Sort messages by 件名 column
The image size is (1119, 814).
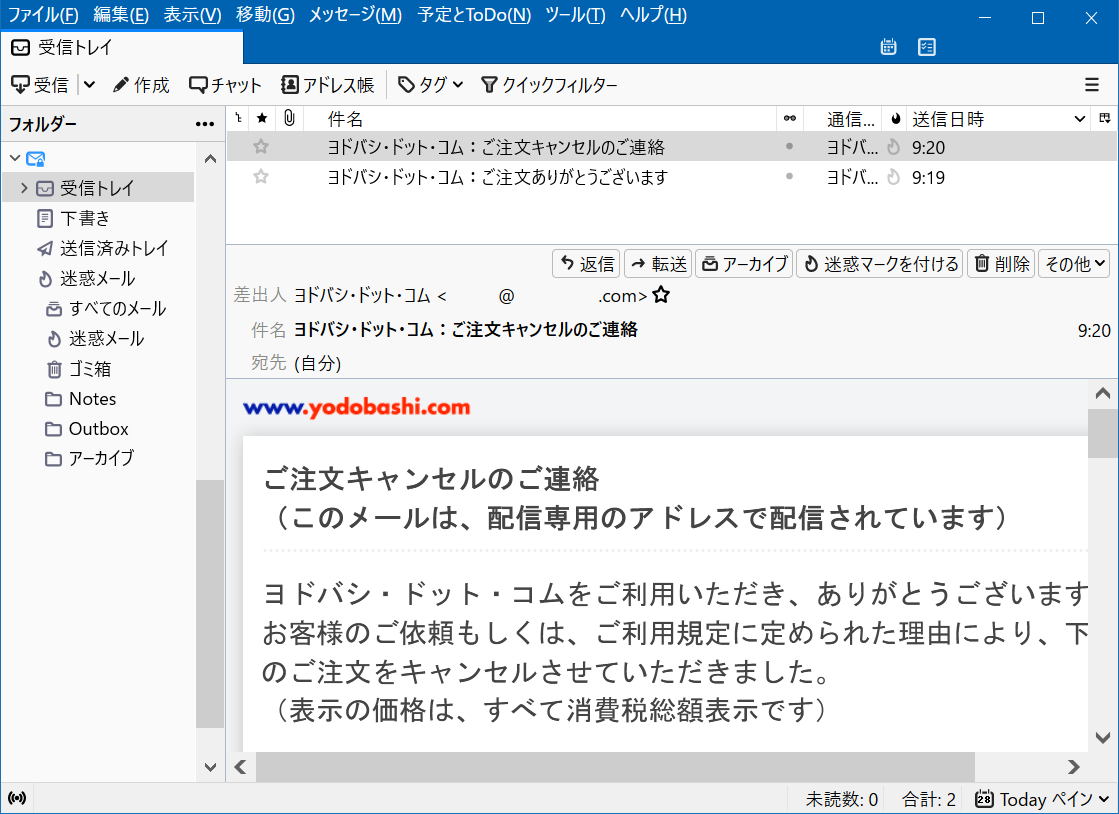(x=540, y=118)
